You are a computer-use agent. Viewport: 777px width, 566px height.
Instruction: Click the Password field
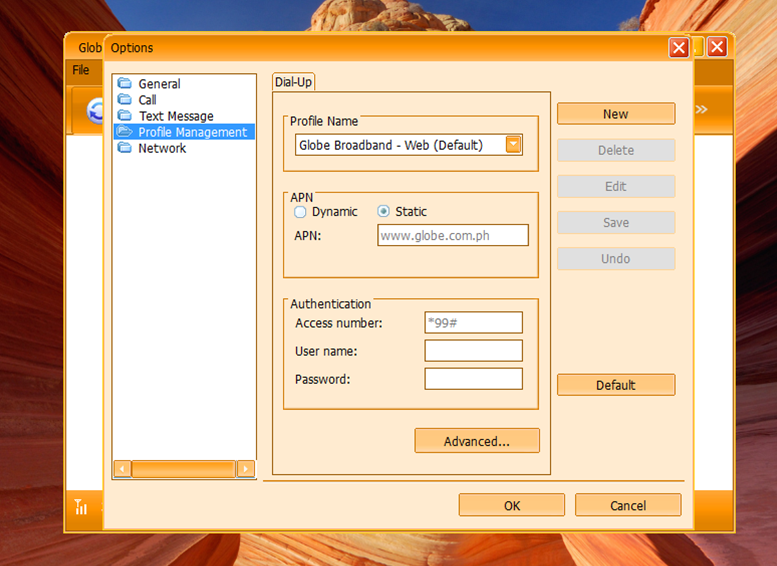473,379
